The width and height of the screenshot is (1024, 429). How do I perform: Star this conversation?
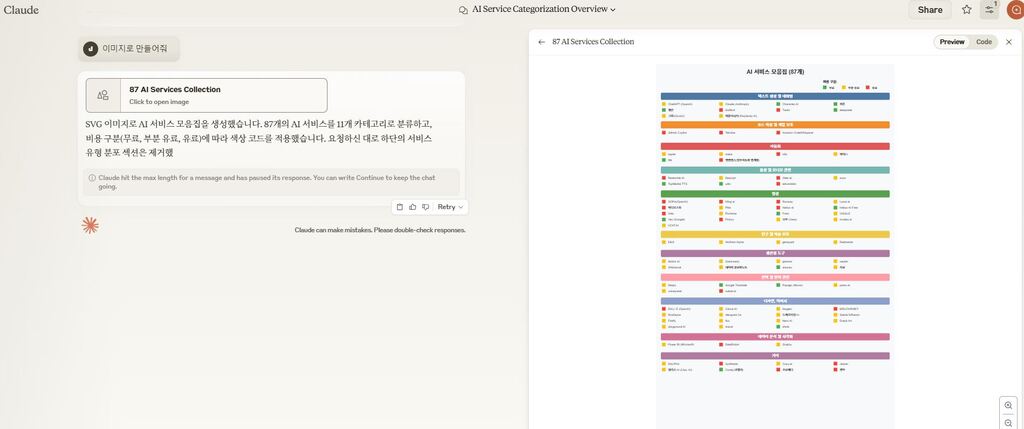coord(967,10)
